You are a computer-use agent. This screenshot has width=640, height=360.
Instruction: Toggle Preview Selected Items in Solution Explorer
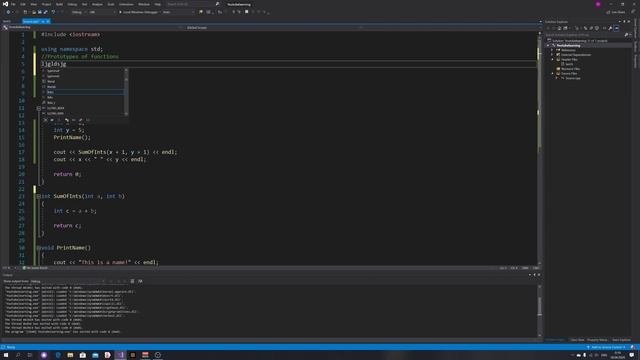[617, 28]
